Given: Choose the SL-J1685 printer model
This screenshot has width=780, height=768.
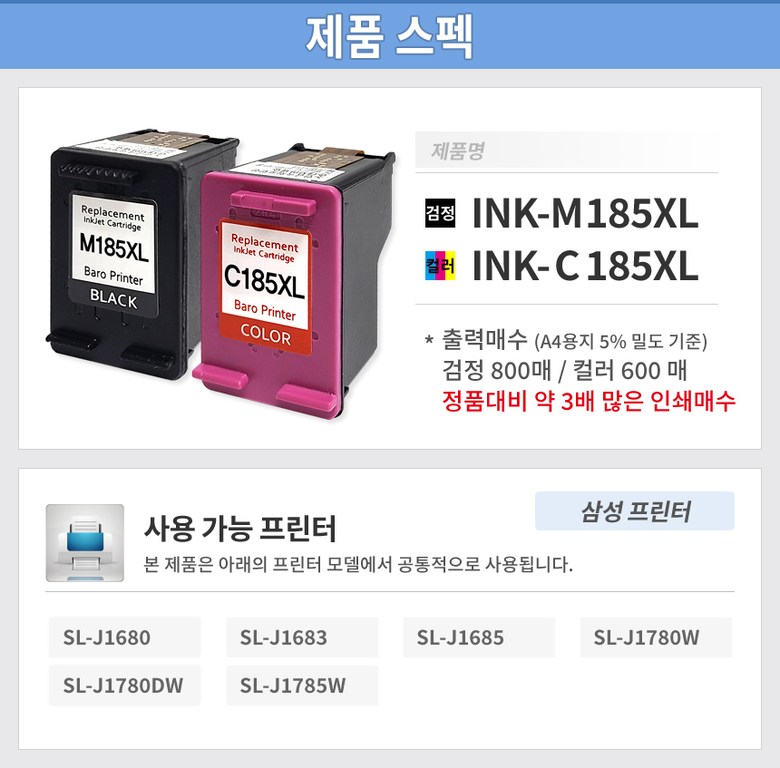Looking at the screenshot, I should (479, 637).
